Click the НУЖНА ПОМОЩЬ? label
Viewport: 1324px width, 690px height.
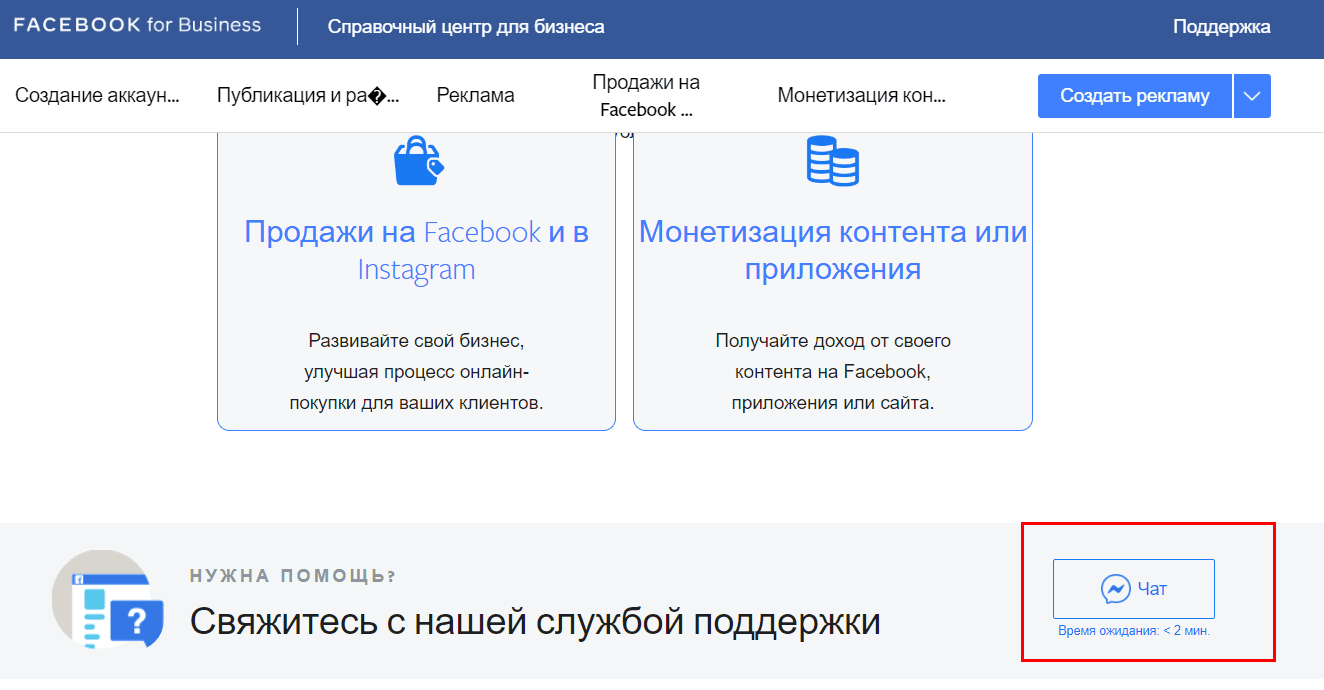click(x=293, y=576)
